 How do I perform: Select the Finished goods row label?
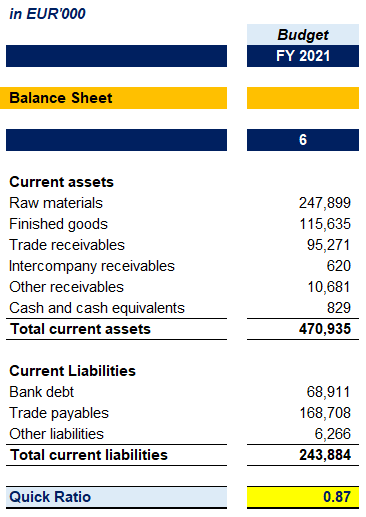(x=58, y=224)
